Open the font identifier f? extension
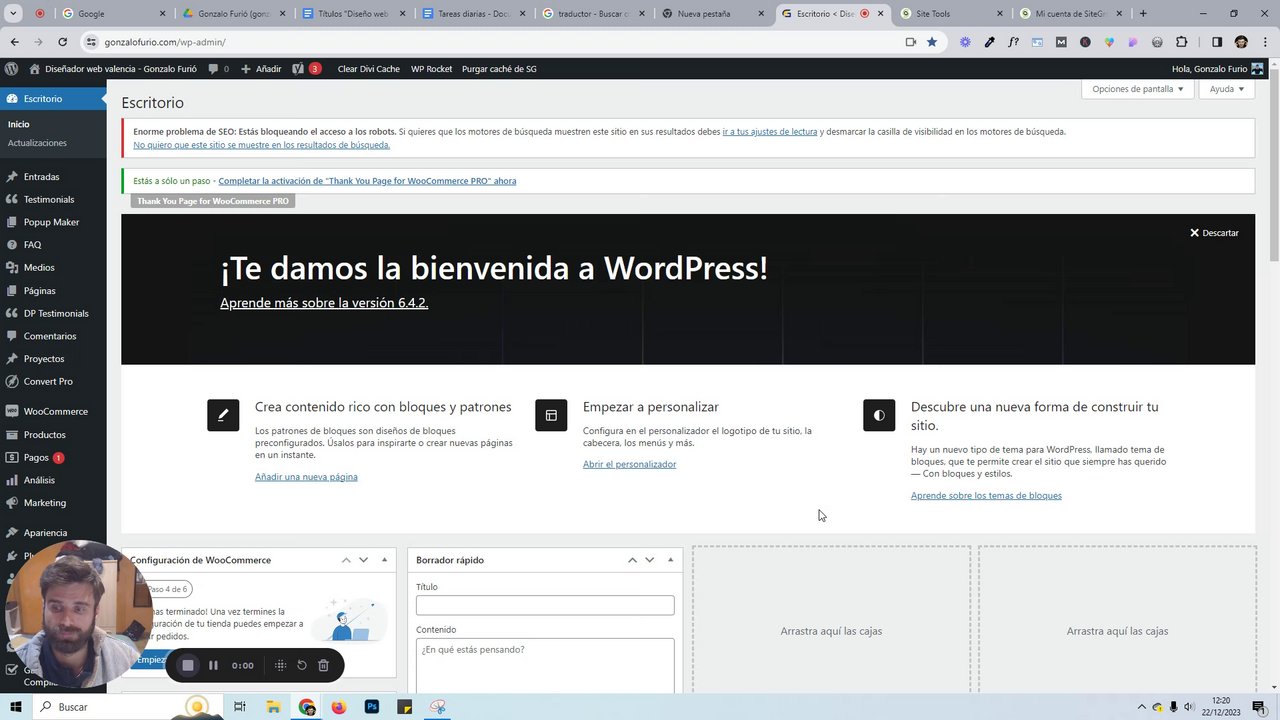1280x720 pixels. coord(1013,42)
